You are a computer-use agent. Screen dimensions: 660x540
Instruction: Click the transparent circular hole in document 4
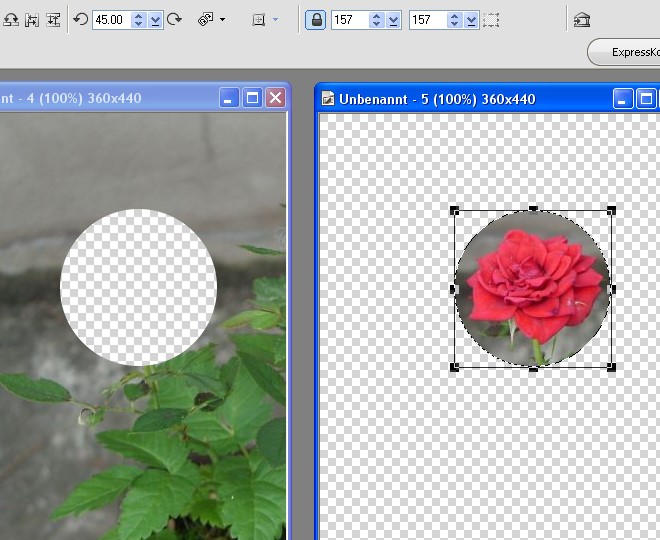138,287
